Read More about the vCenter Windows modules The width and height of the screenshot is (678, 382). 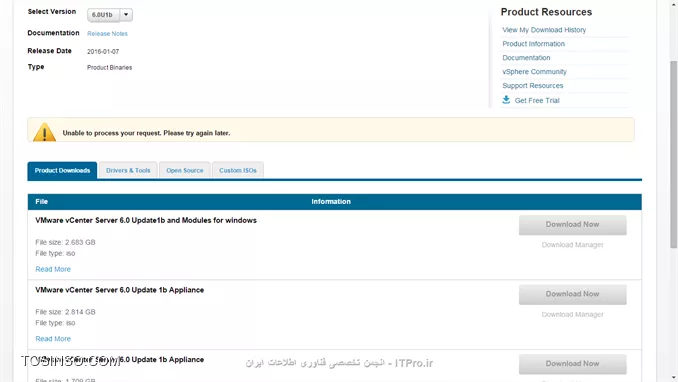tap(53, 269)
